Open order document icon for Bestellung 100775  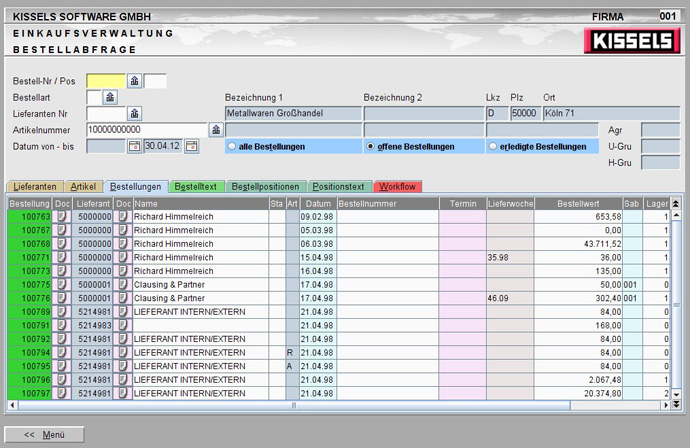click(x=62, y=285)
